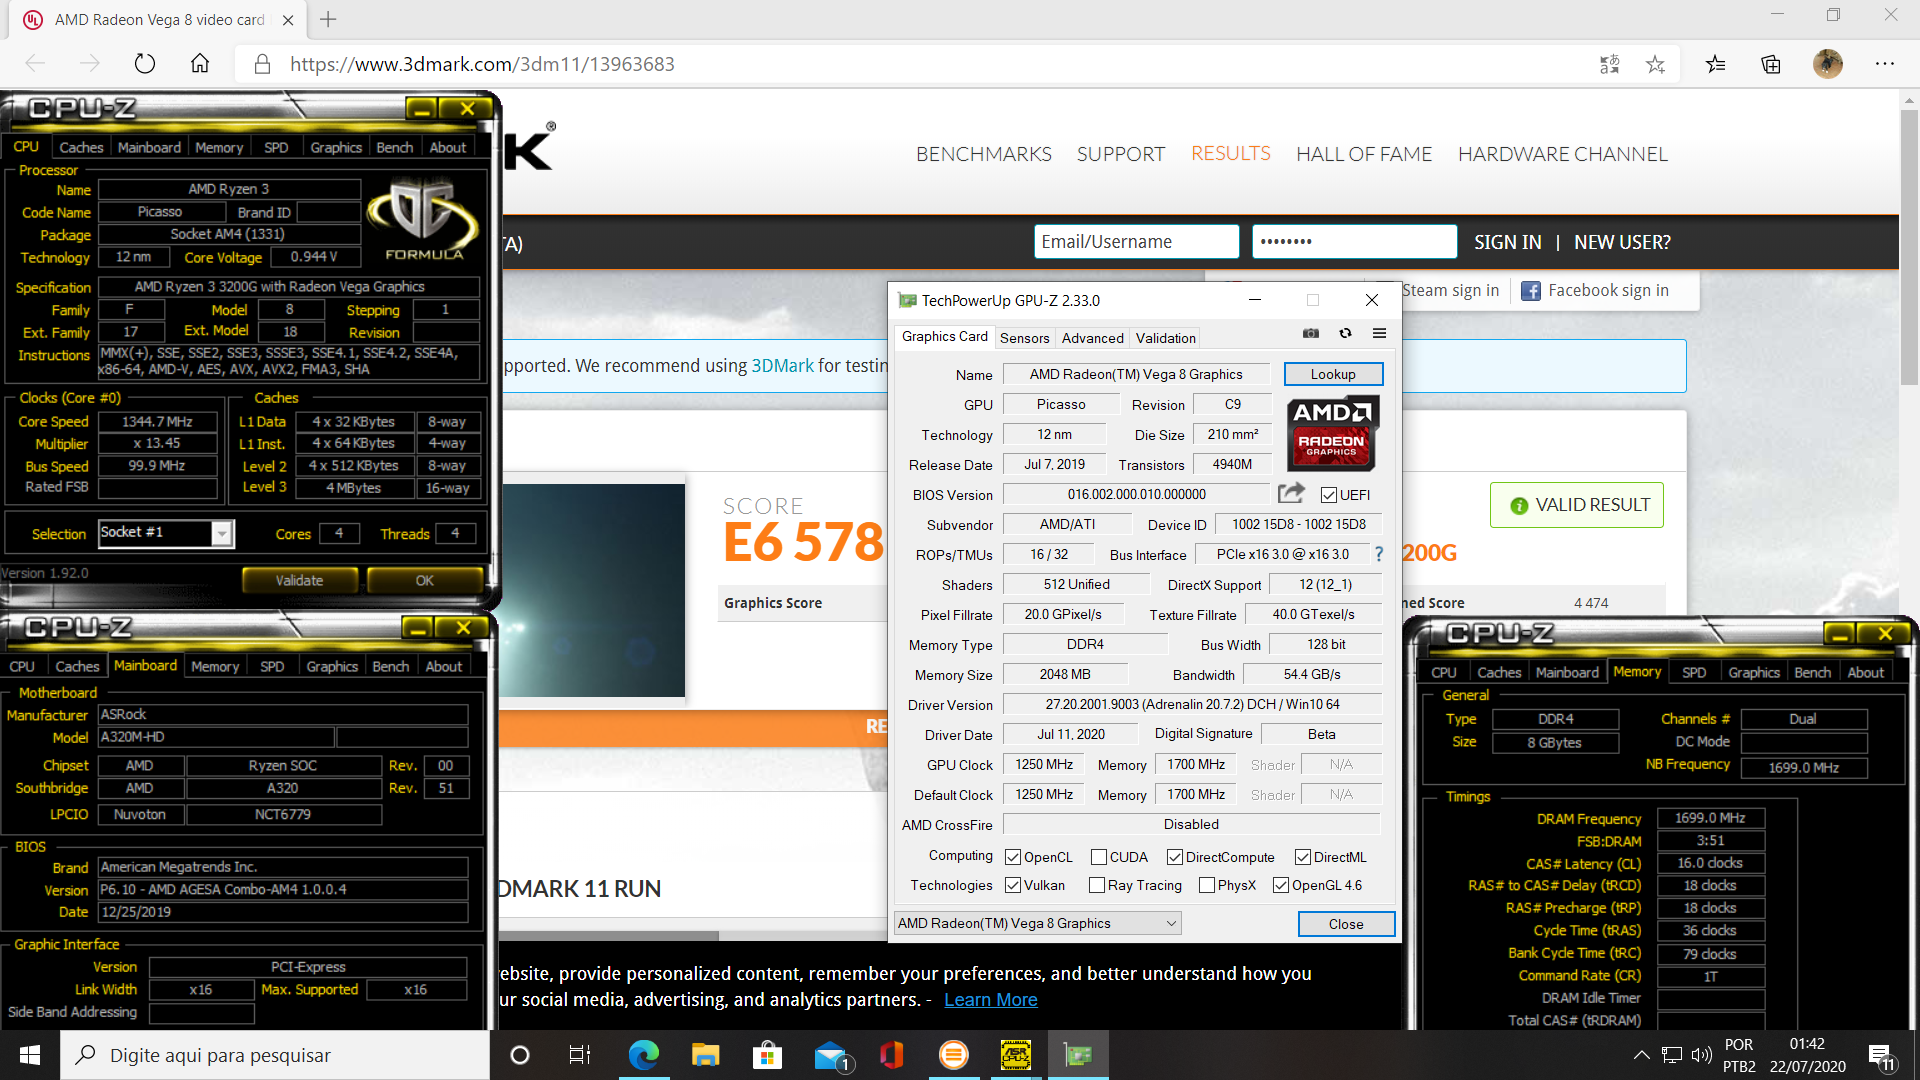Open the GPU-Z hamburger menu
1920x1080 pixels.
coord(1379,334)
